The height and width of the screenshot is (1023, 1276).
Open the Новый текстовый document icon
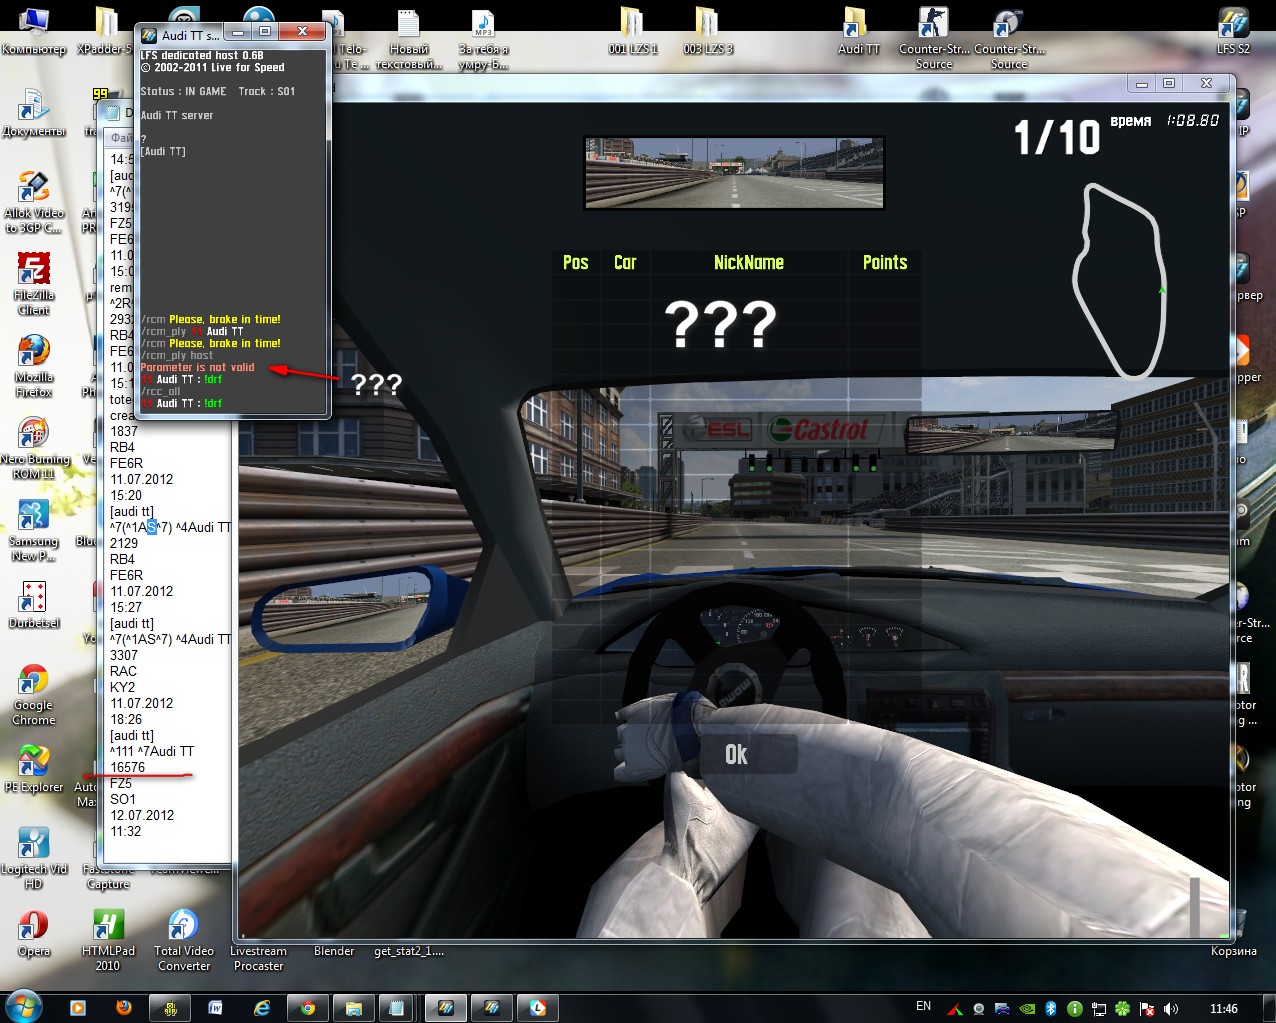tap(408, 39)
